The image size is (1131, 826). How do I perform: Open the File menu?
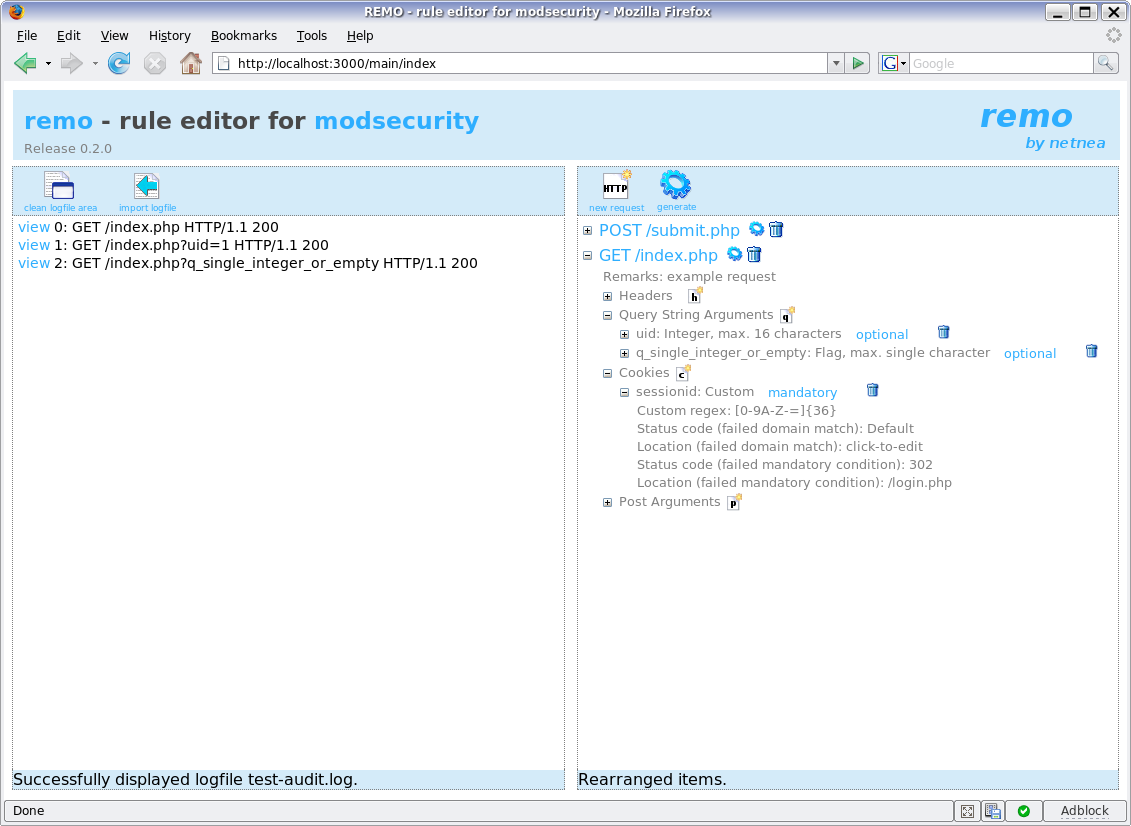tap(27, 35)
